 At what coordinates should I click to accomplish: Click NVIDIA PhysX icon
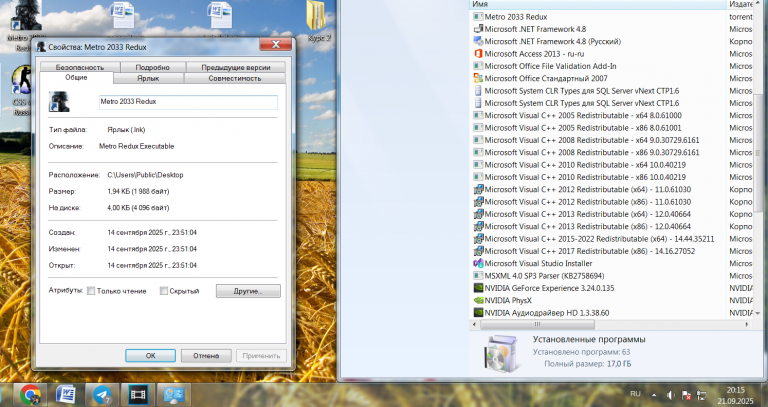tap(478, 300)
